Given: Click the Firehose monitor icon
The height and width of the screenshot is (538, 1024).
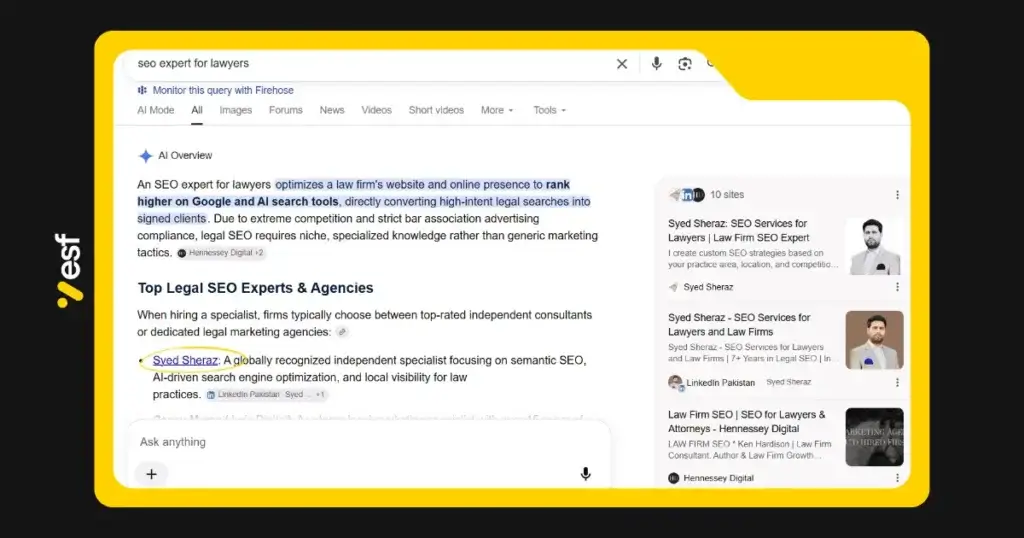Looking at the screenshot, I should click(x=142, y=90).
